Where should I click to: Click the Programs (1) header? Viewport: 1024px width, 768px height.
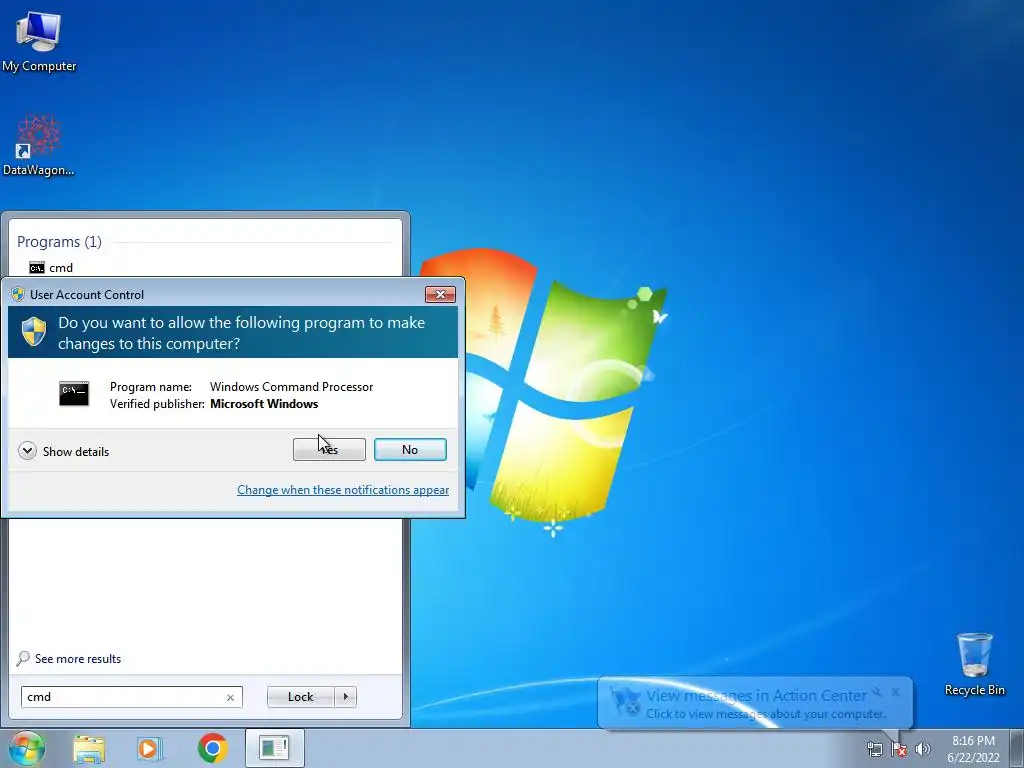[59, 242]
